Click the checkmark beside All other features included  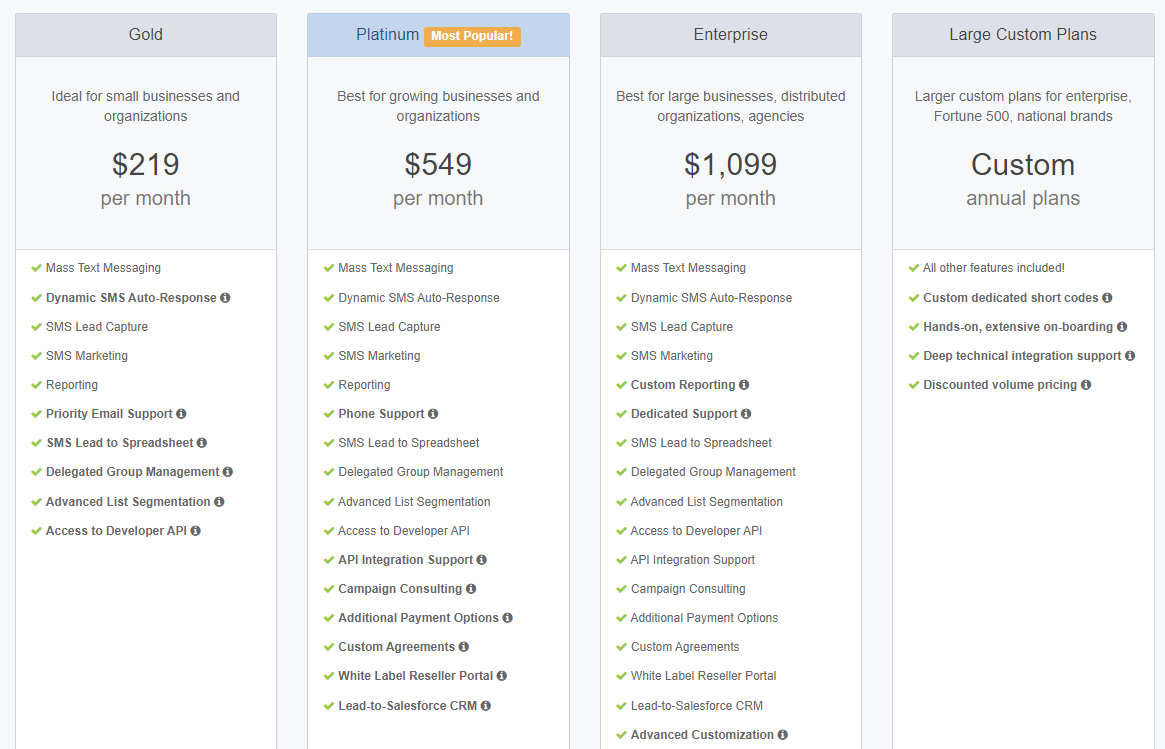913,267
